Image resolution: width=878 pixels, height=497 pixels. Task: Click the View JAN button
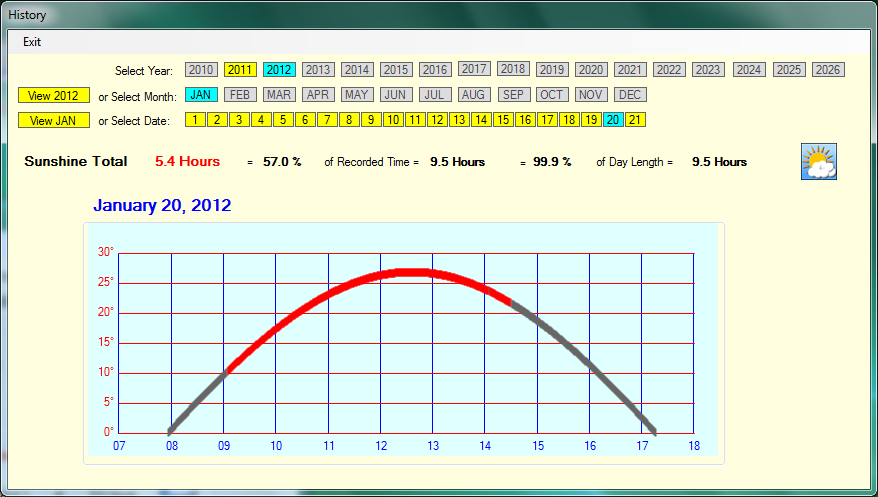pyautogui.click(x=54, y=120)
